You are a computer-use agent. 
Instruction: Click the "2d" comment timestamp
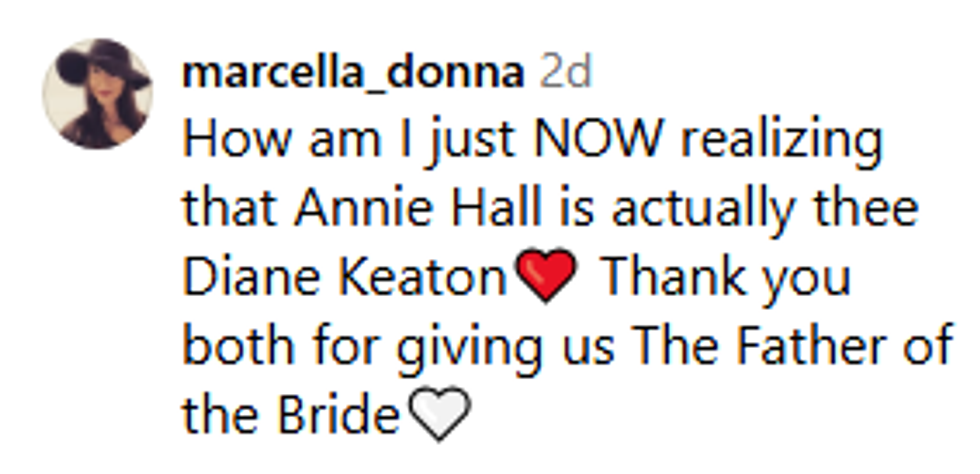pos(566,72)
